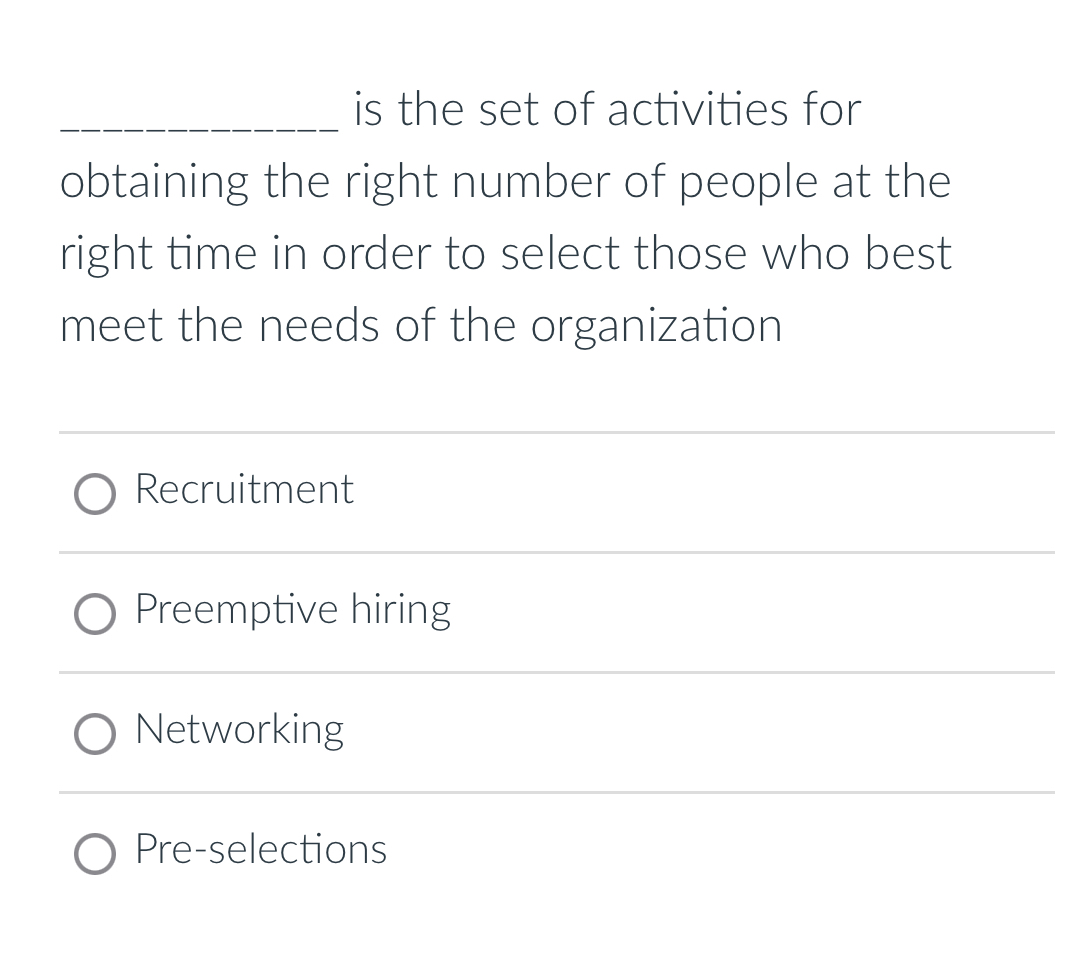Click the divider between Networking and Pre-selections
The width and height of the screenshot is (1091, 956).
click(x=557, y=792)
